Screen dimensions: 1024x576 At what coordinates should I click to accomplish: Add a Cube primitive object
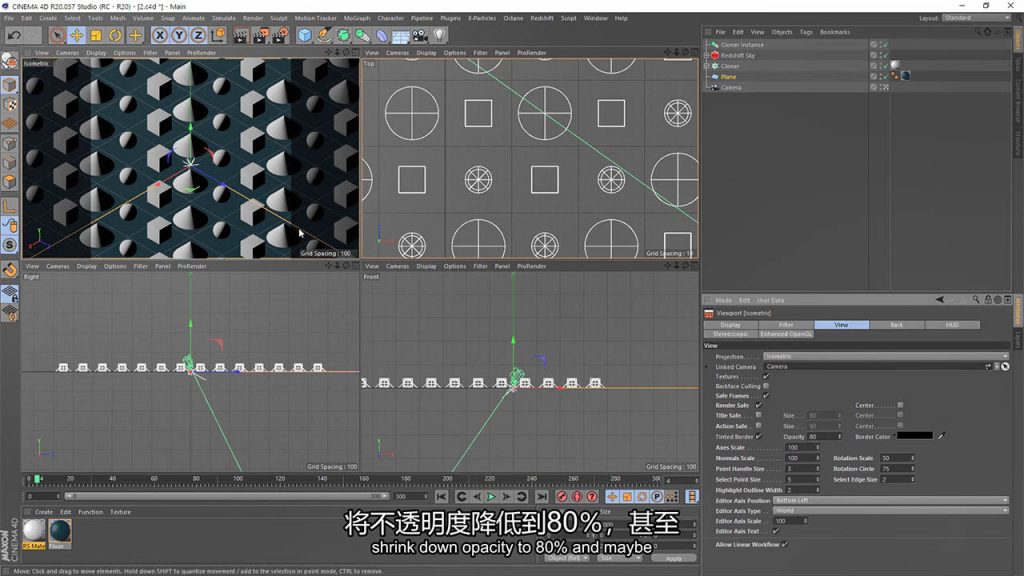(304, 35)
